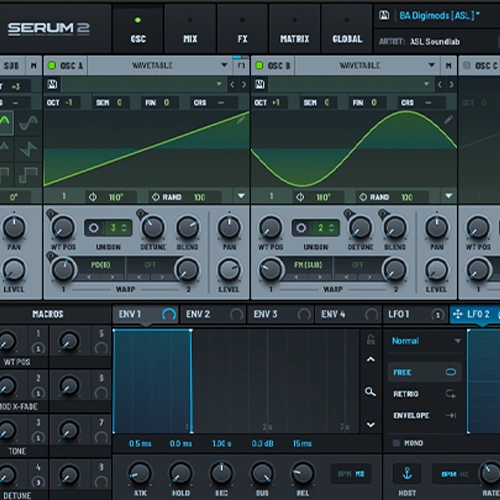Select FREE trigger mode

click(x=424, y=372)
